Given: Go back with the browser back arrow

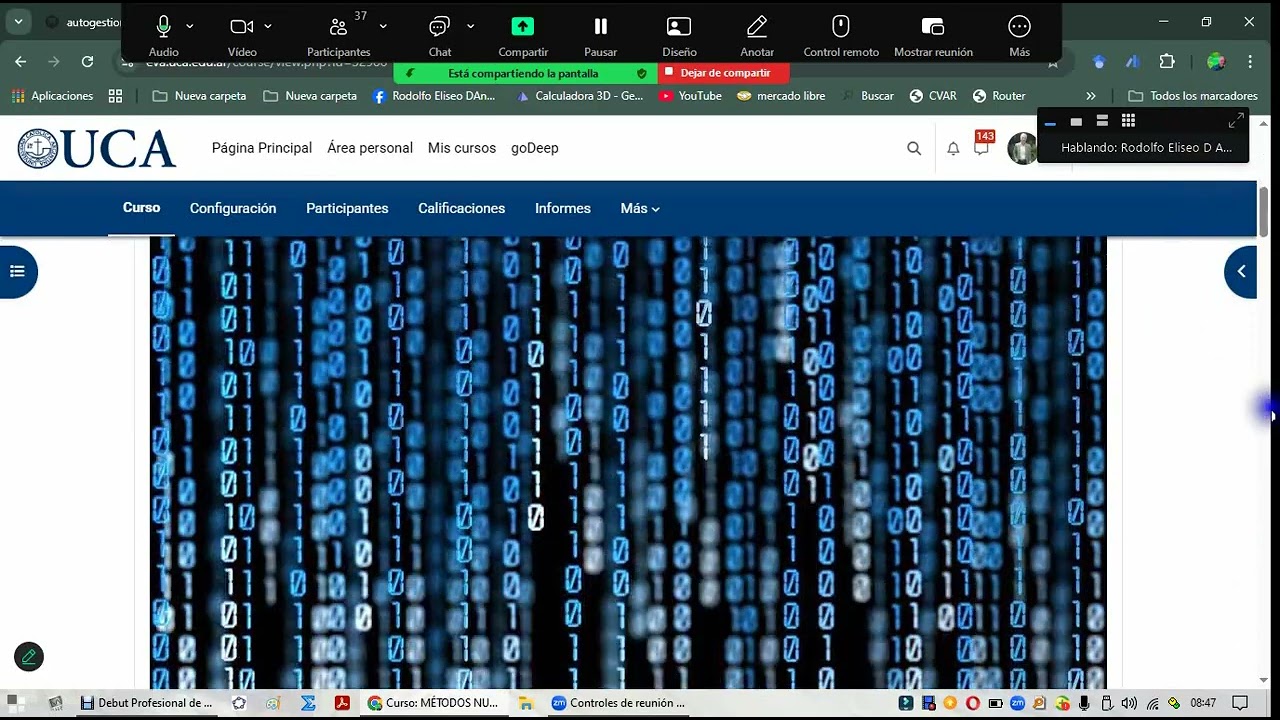Looking at the screenshot, I should point(21,62).
